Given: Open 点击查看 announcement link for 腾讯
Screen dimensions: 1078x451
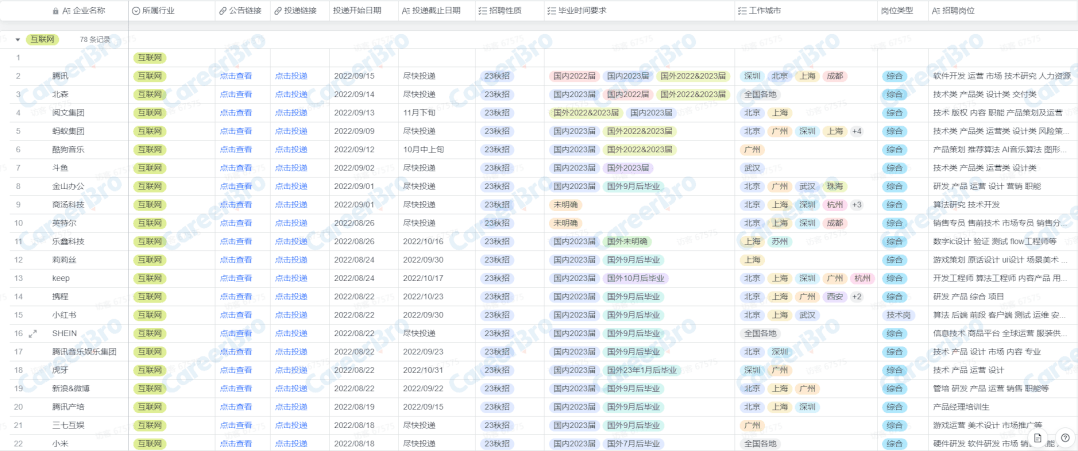Looking at the screenshot, I should click(236, 76).
